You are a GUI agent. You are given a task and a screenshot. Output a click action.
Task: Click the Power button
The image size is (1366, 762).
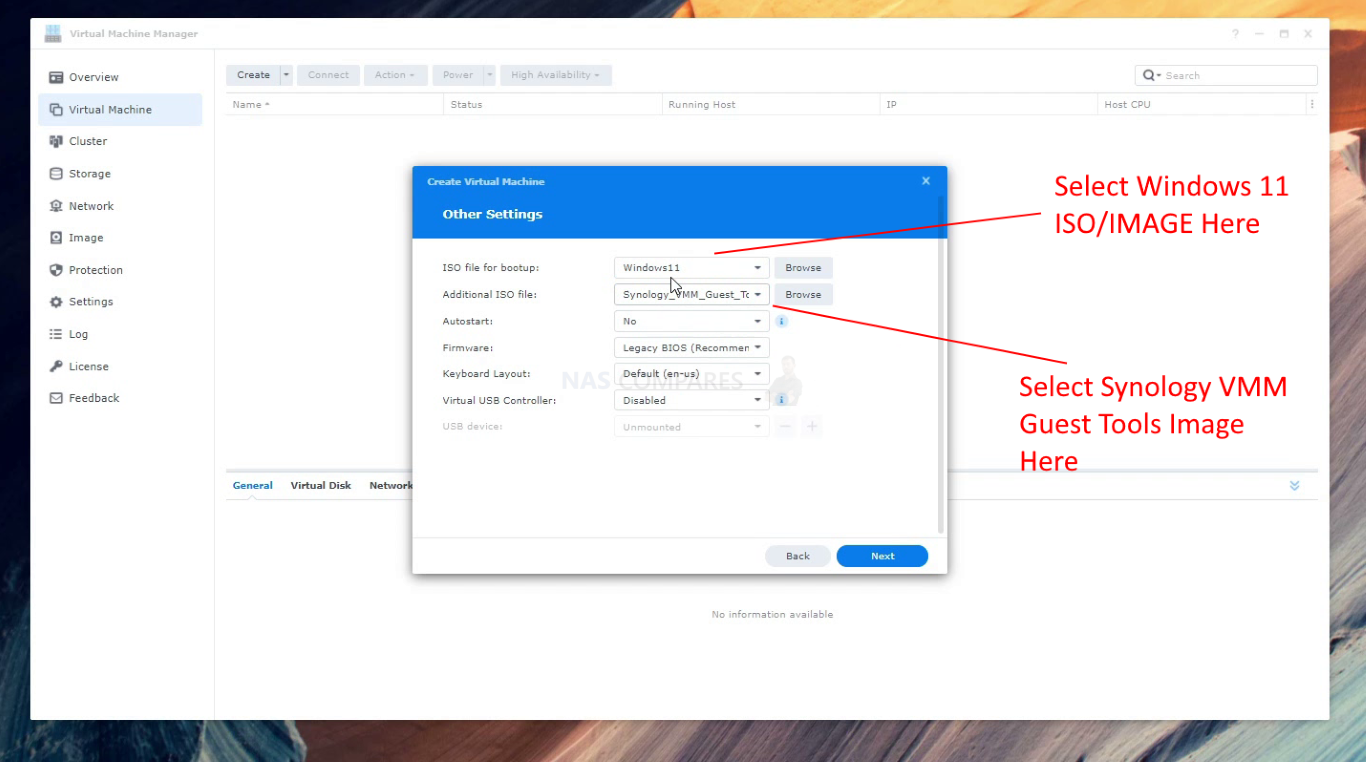[458, 75]
